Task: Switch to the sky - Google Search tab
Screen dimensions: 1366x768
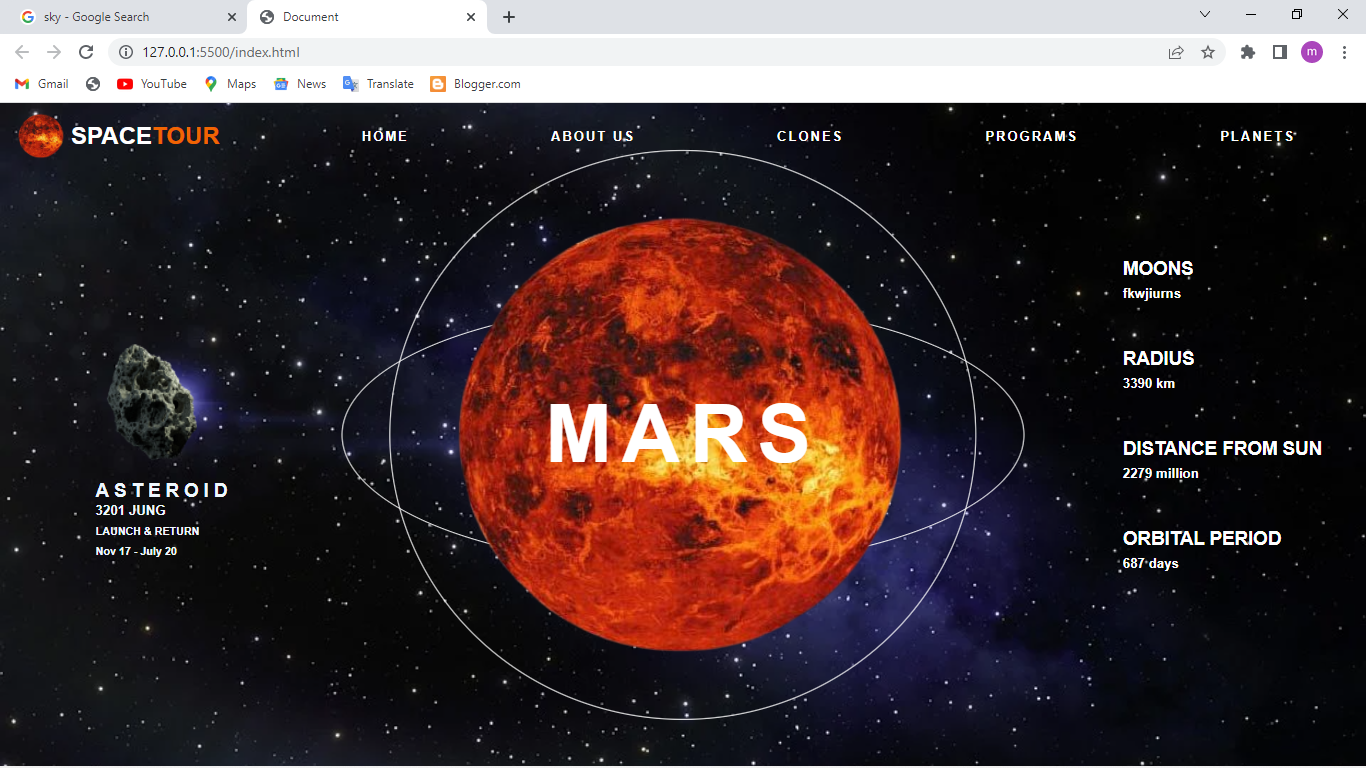Action: (122, 17)
